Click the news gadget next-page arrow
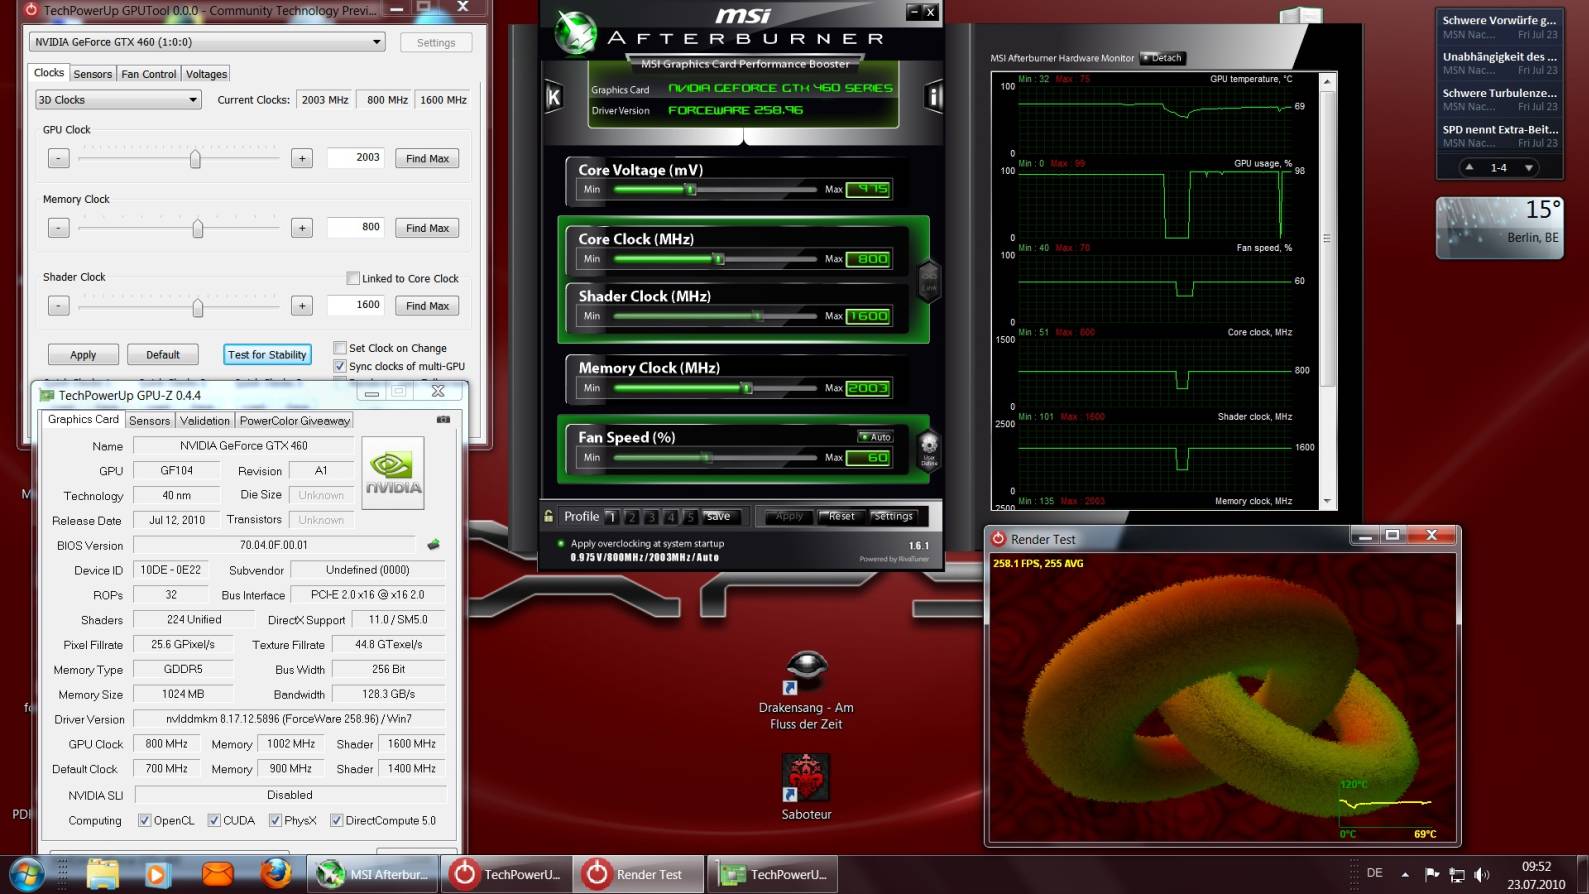Screen dimensions: 1589x894 (1528, 167)
